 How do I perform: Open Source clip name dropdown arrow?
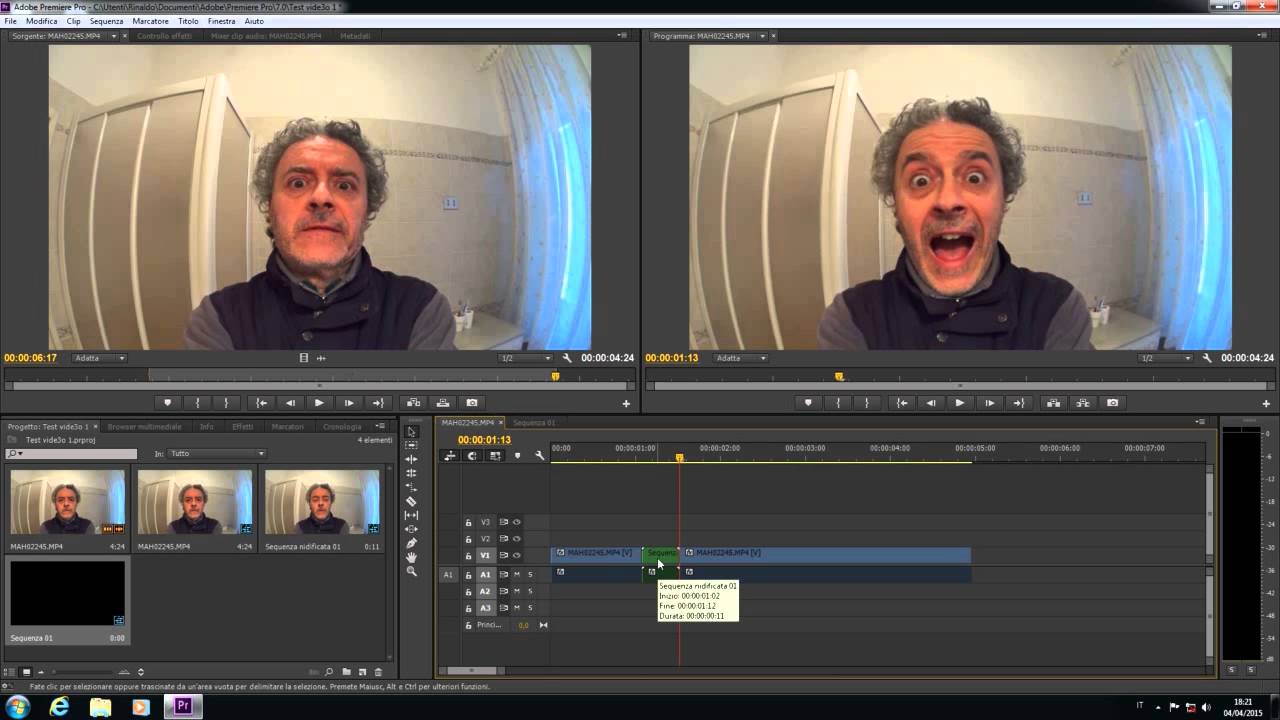pos(114,36)
